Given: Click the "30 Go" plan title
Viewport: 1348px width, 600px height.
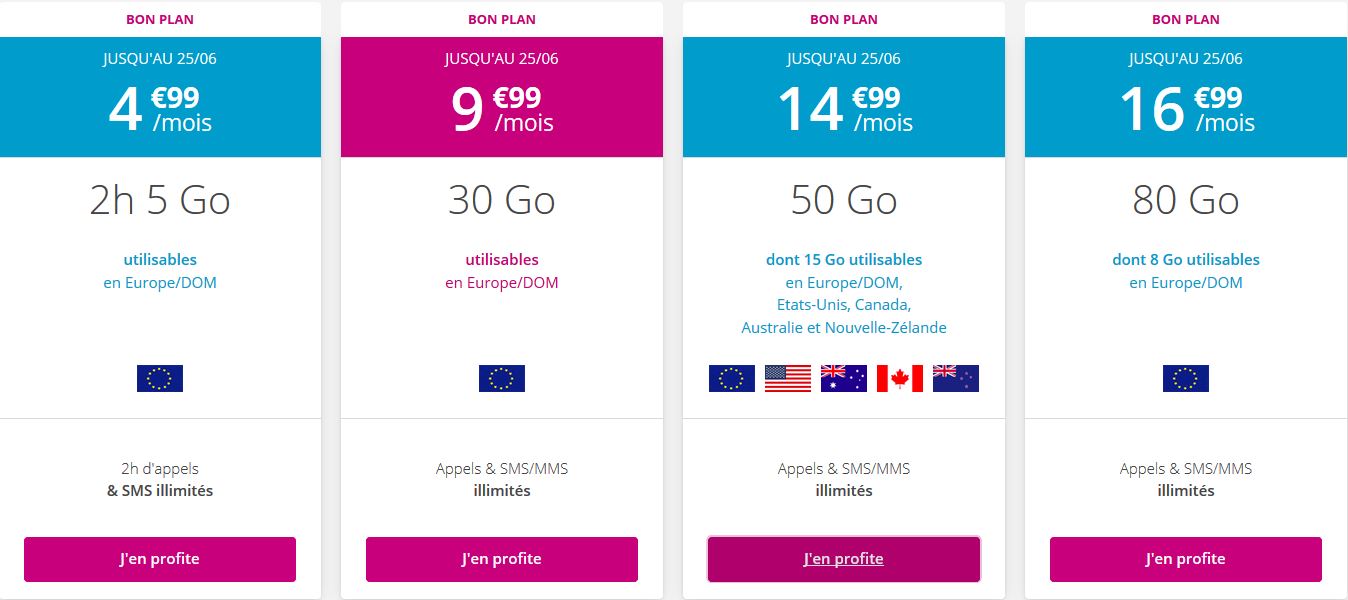Looking at the screenshot, I should click(x=502, y=201).
